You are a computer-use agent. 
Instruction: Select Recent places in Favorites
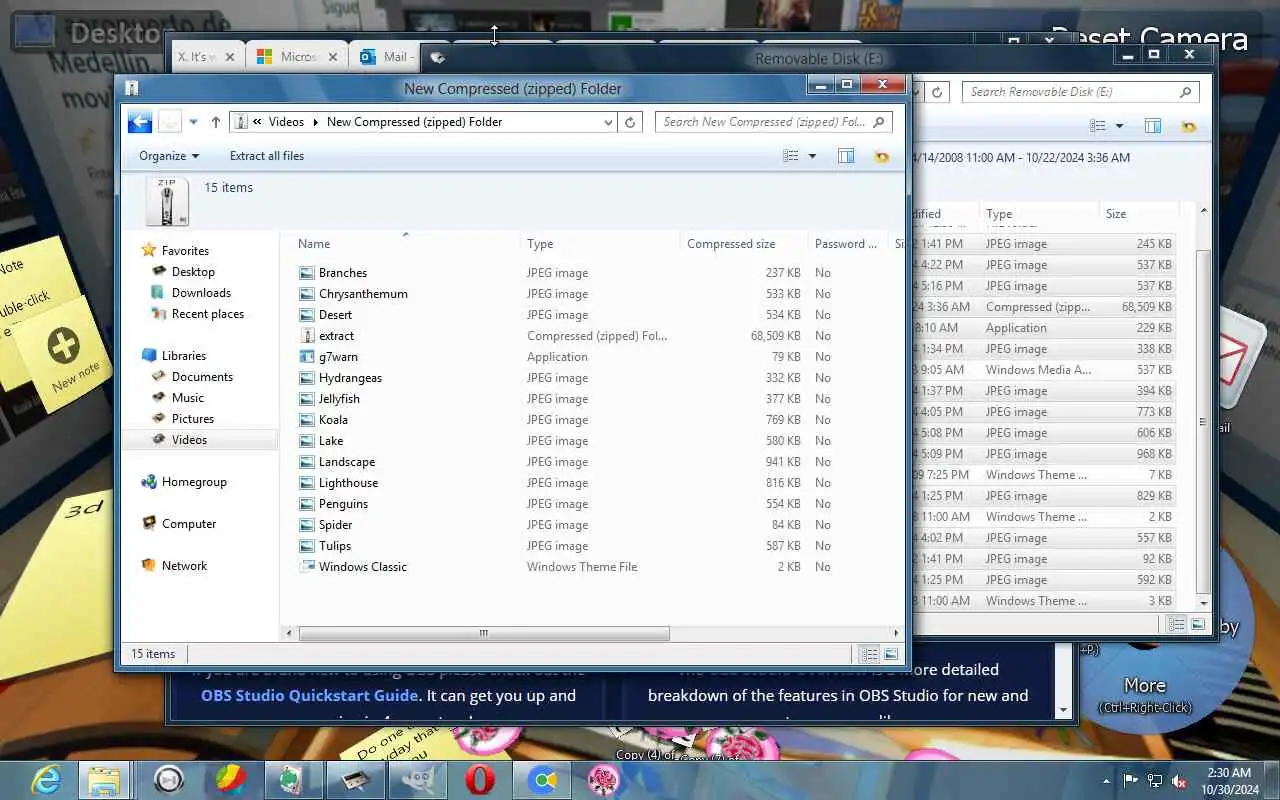pos(208,314)
